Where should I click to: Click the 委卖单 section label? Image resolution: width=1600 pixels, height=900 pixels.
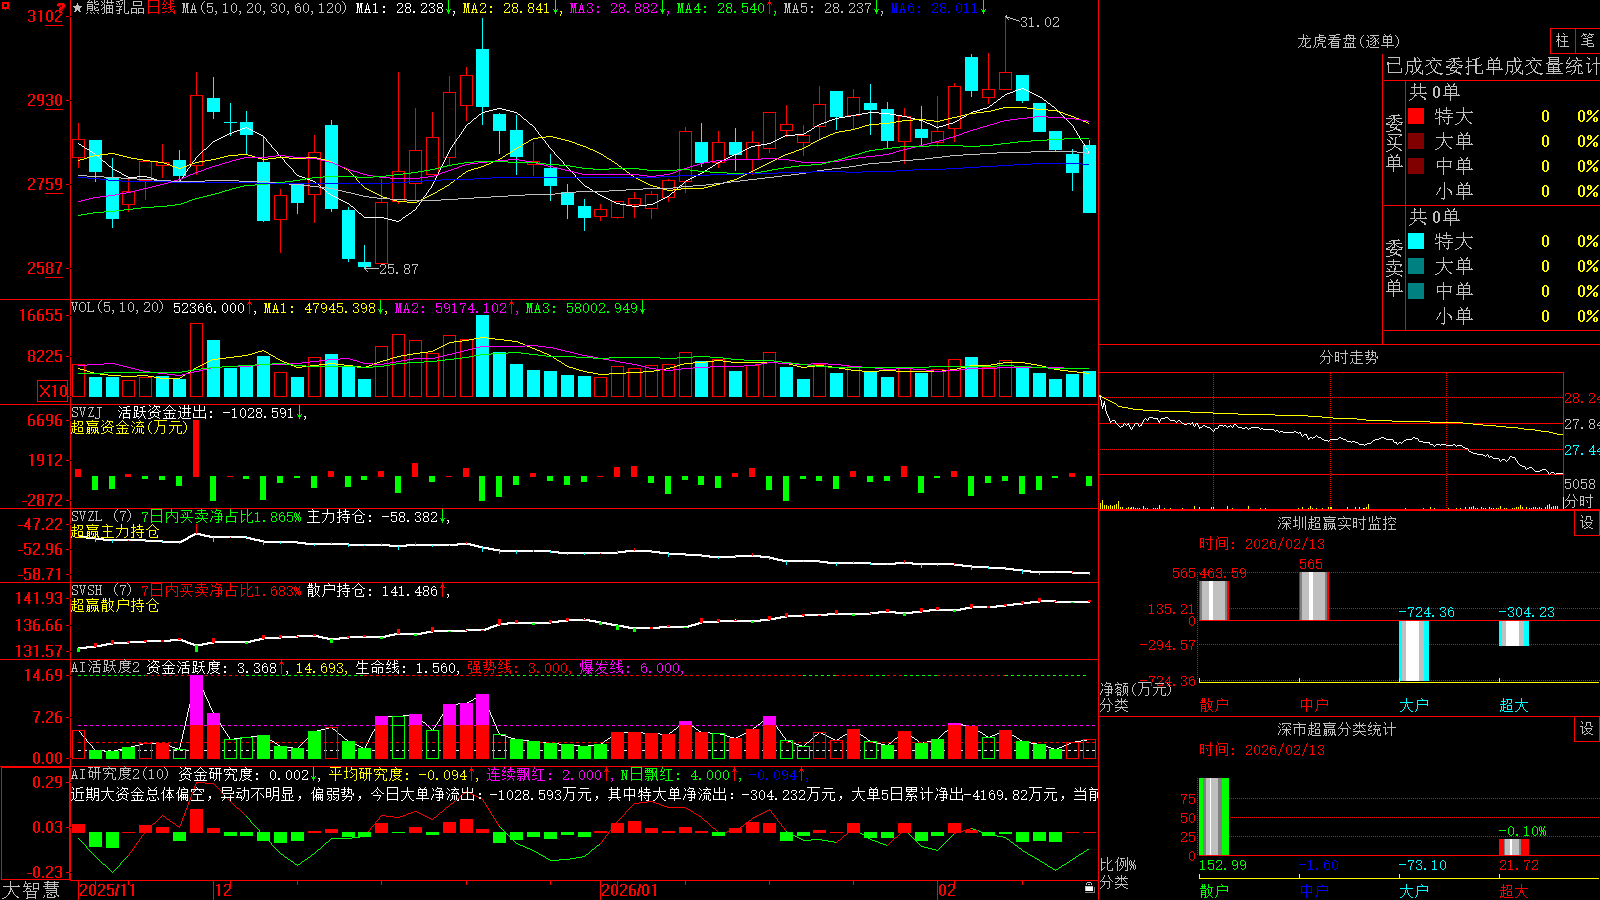coord(1394,268)
